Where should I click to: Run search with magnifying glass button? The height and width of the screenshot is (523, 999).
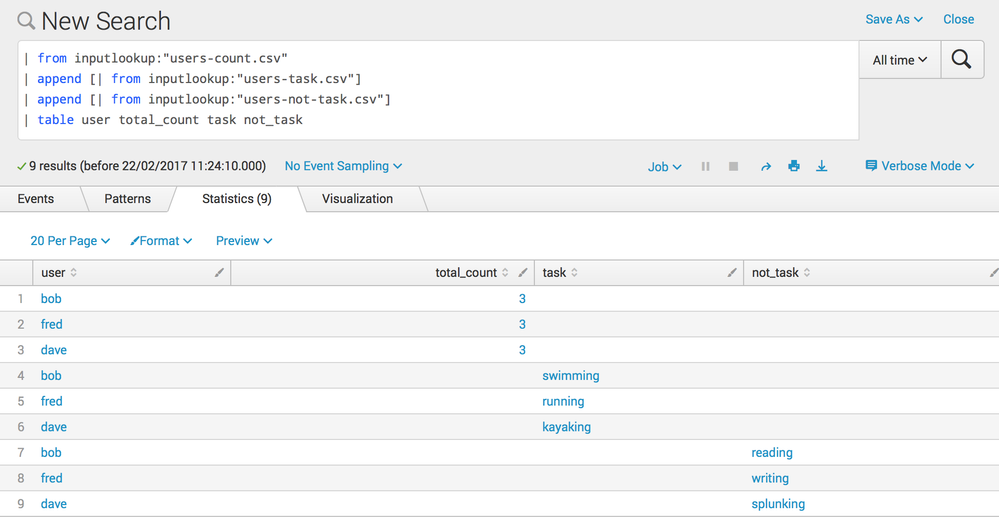pos(961,60)
